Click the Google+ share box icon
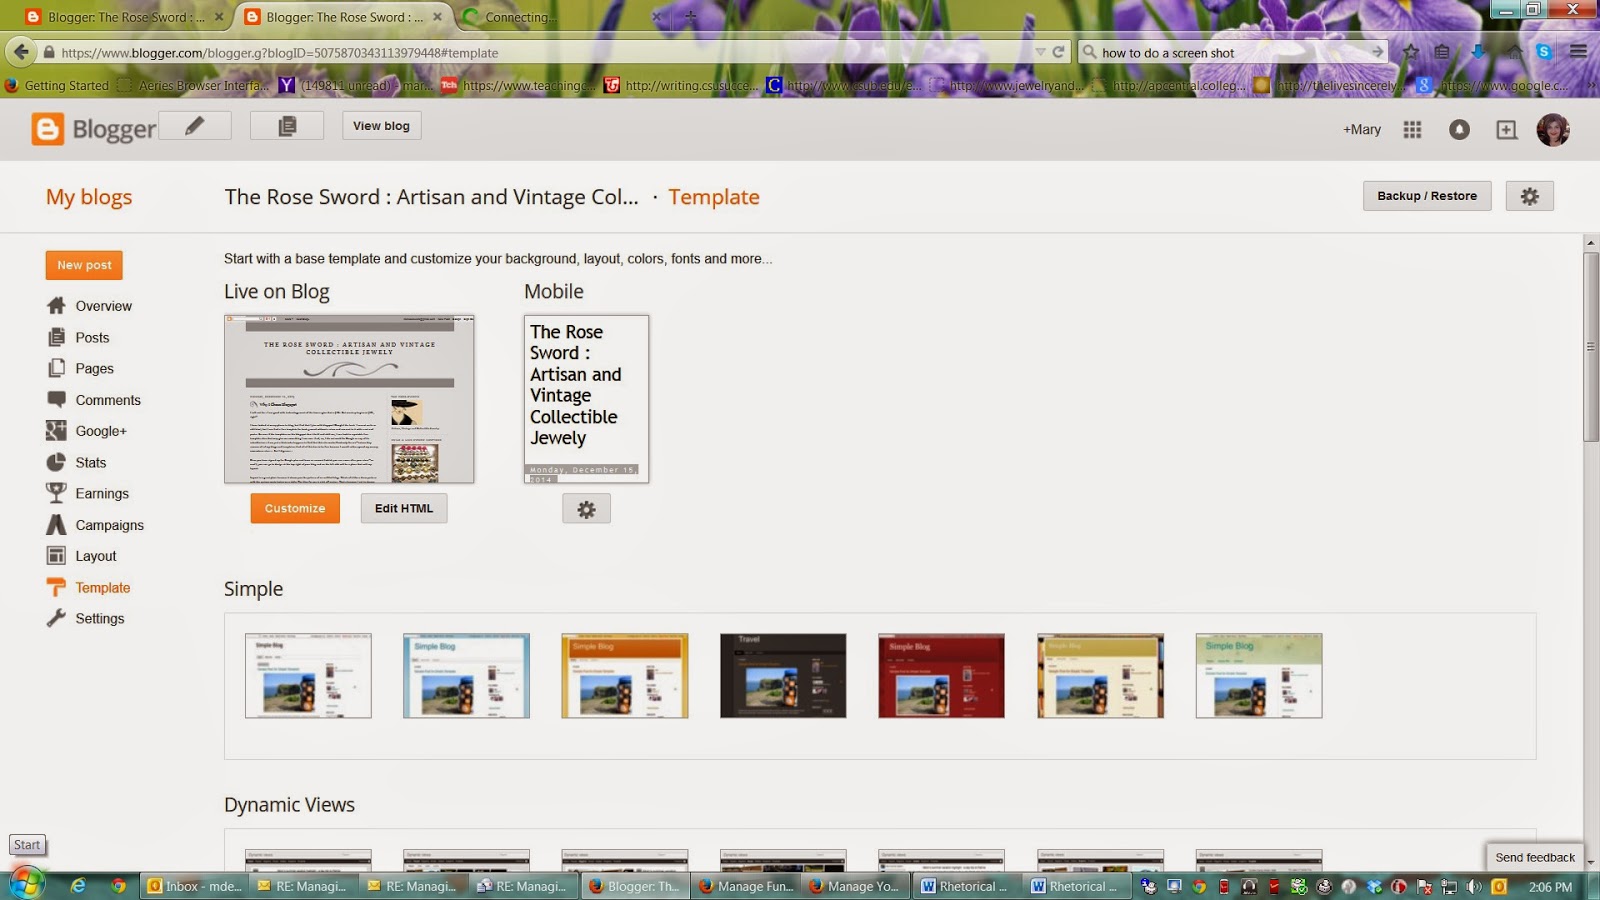 click(1506, 129)
